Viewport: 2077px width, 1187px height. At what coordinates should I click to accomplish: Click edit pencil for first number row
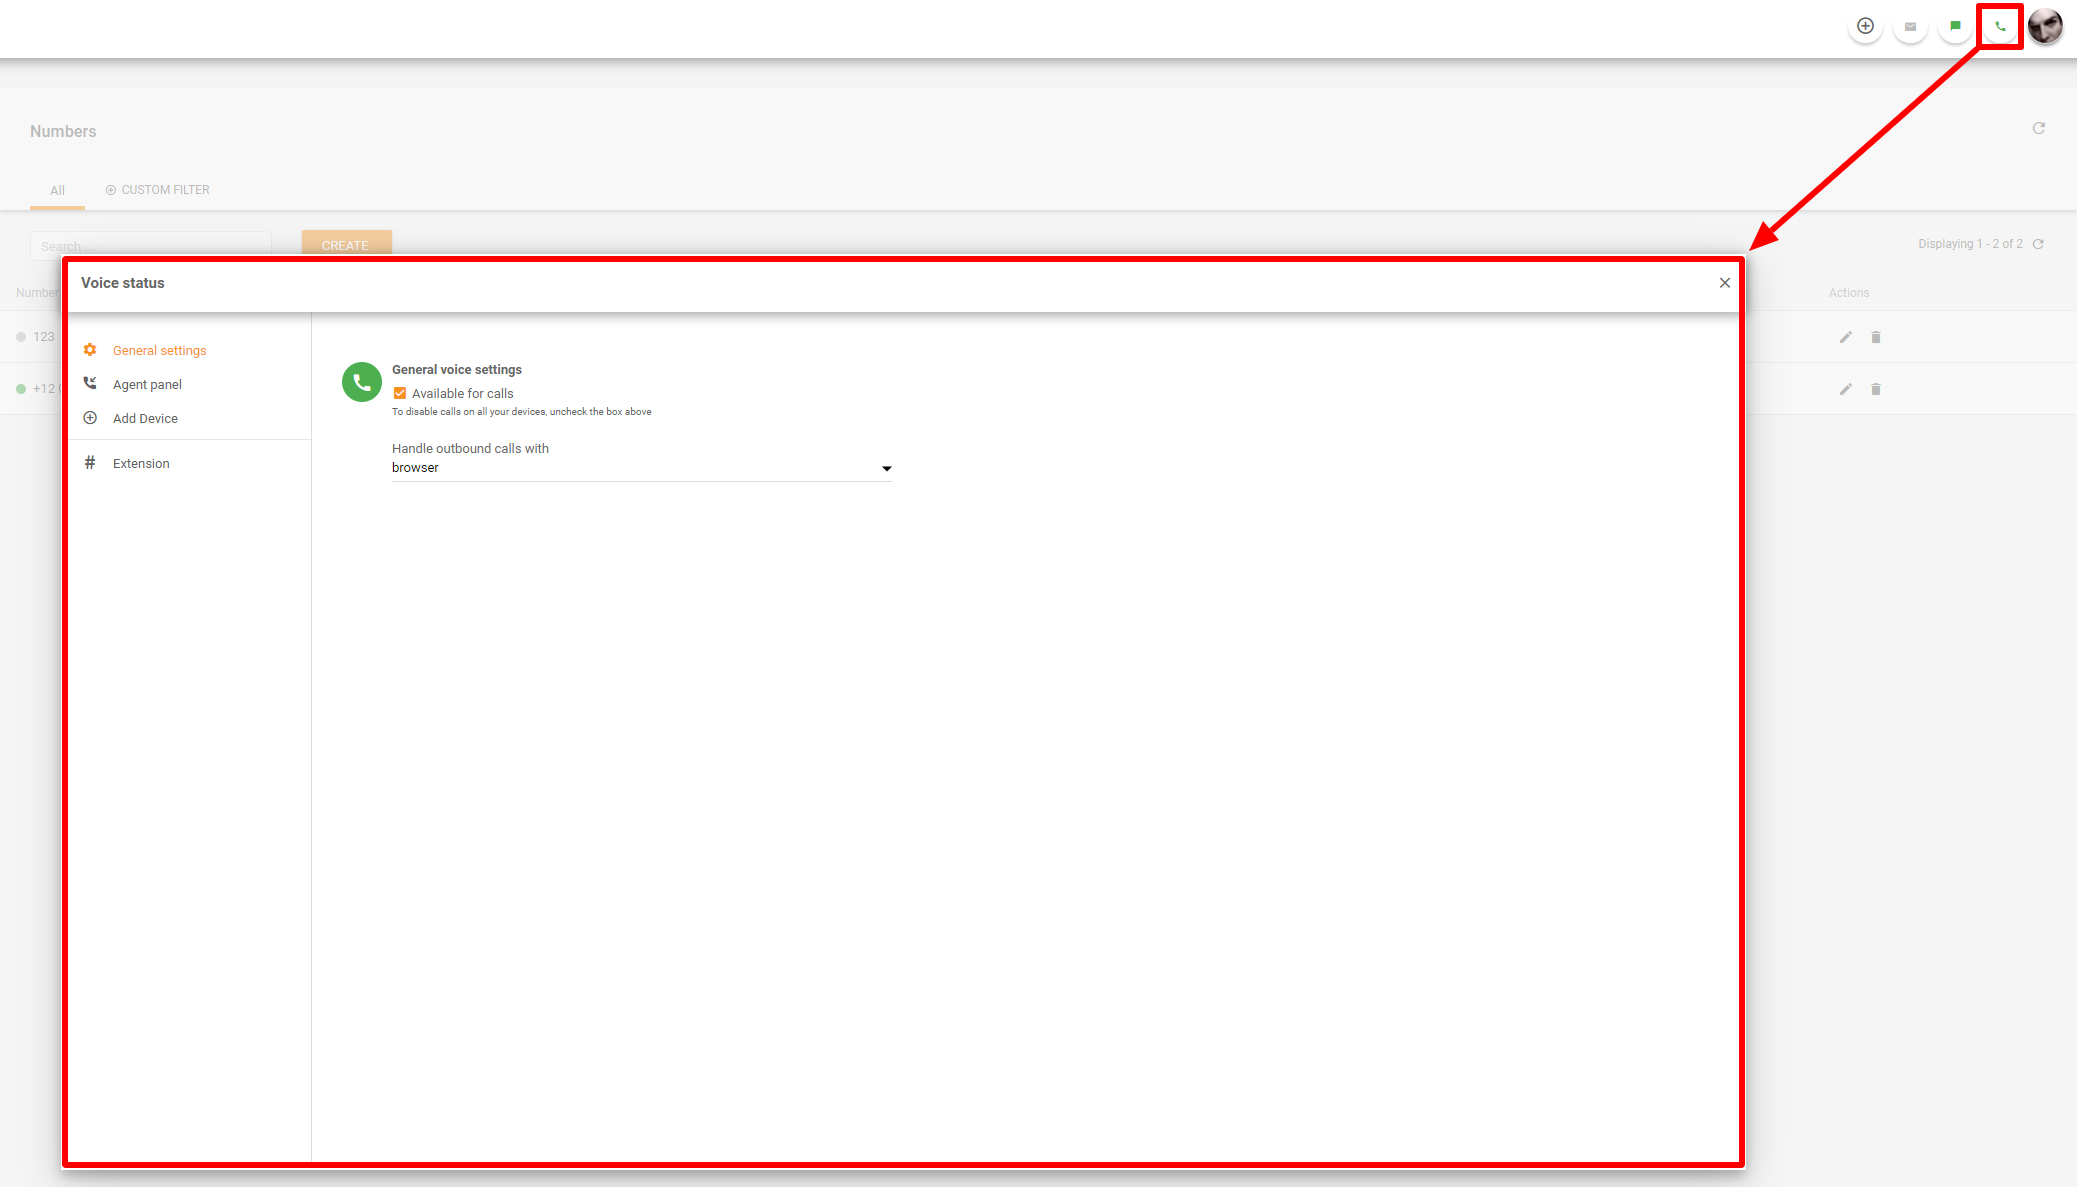1846,337
